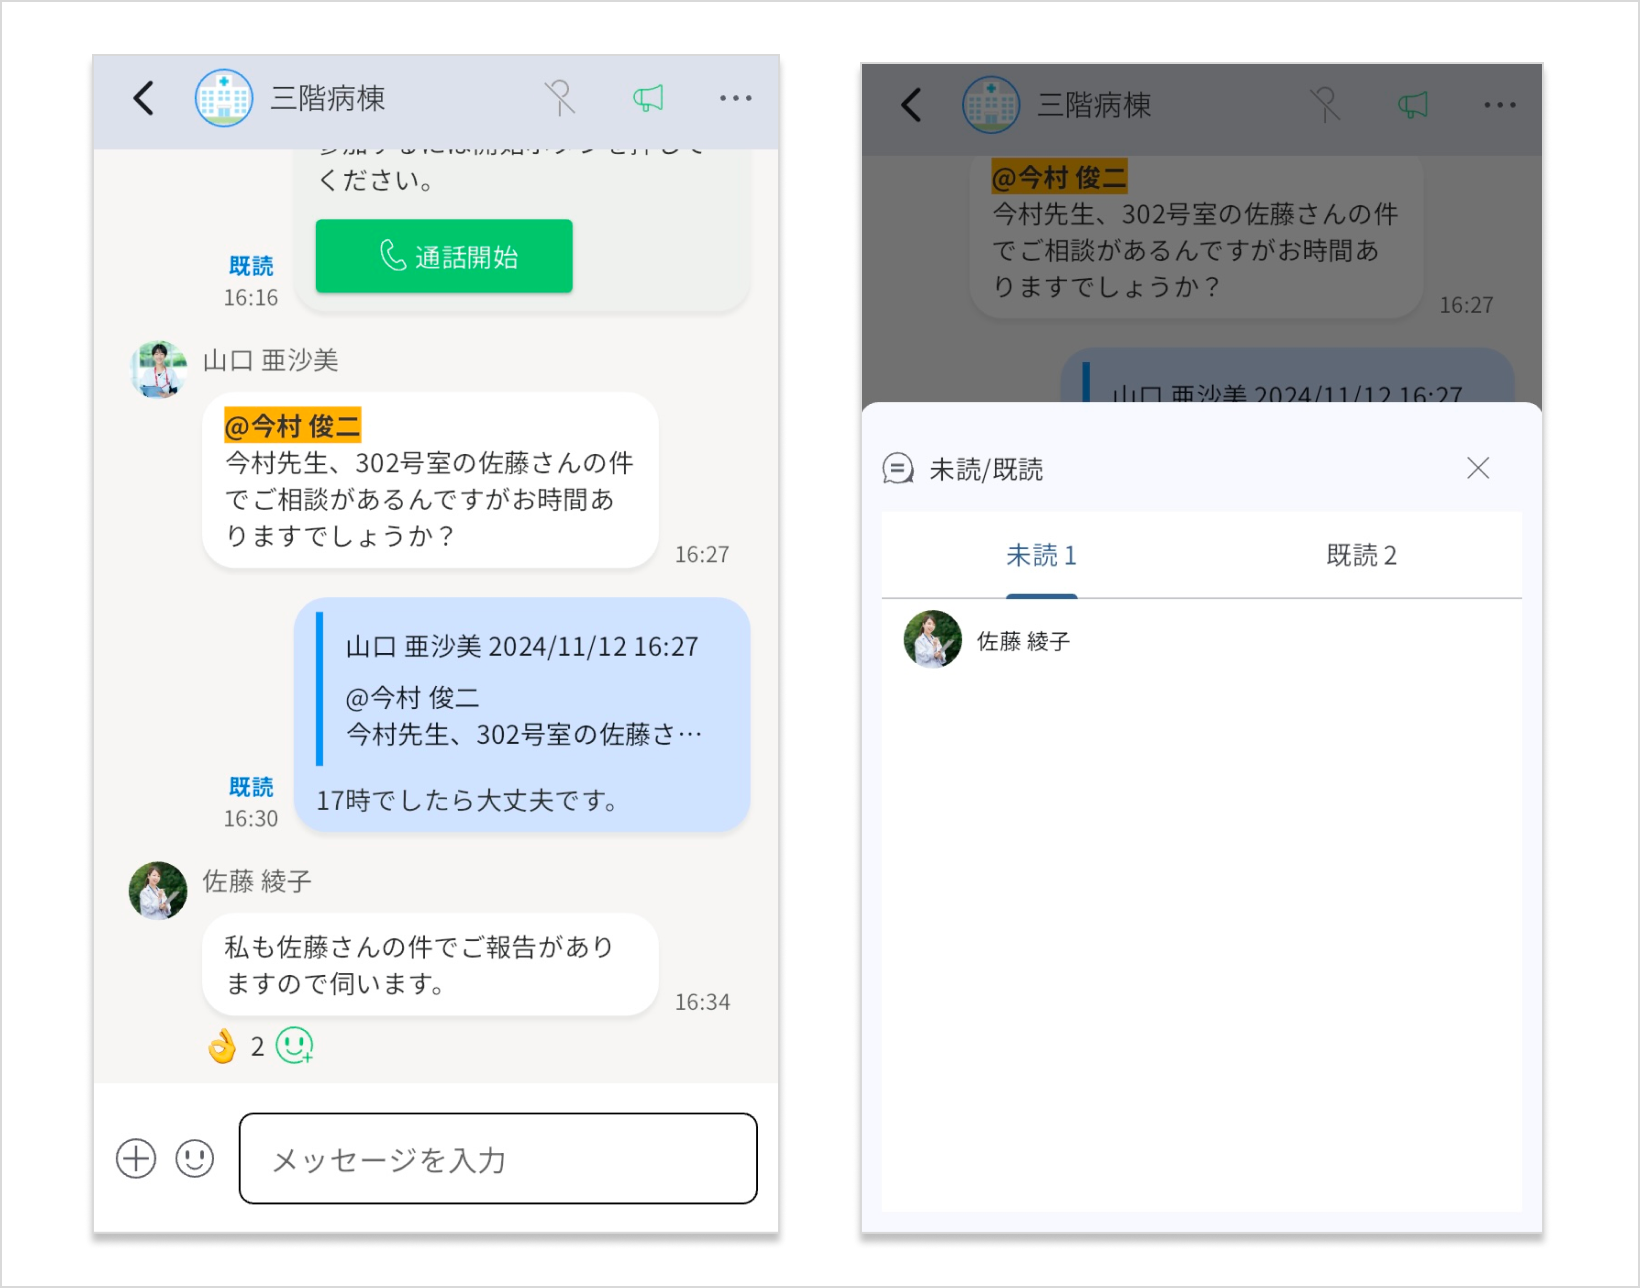This screenshot has width=1640, height=1288.
Task: Click pin icon in right chat header
Action: pyautogui.click(x=1325, y=105)
